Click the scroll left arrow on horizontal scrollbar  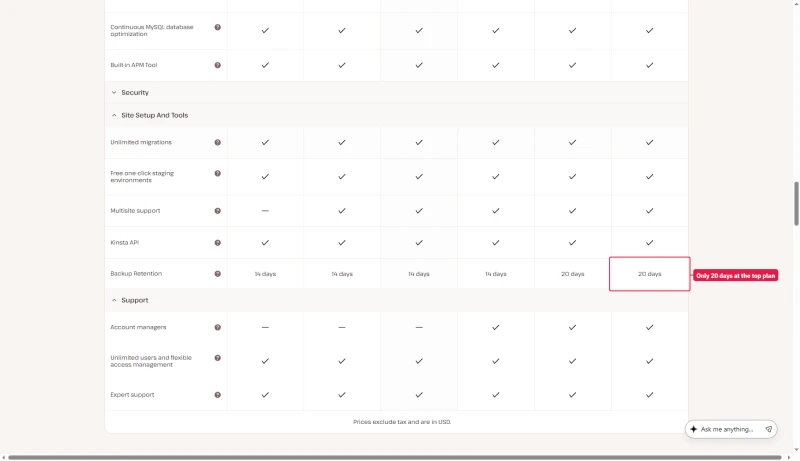tap(4, 457)
